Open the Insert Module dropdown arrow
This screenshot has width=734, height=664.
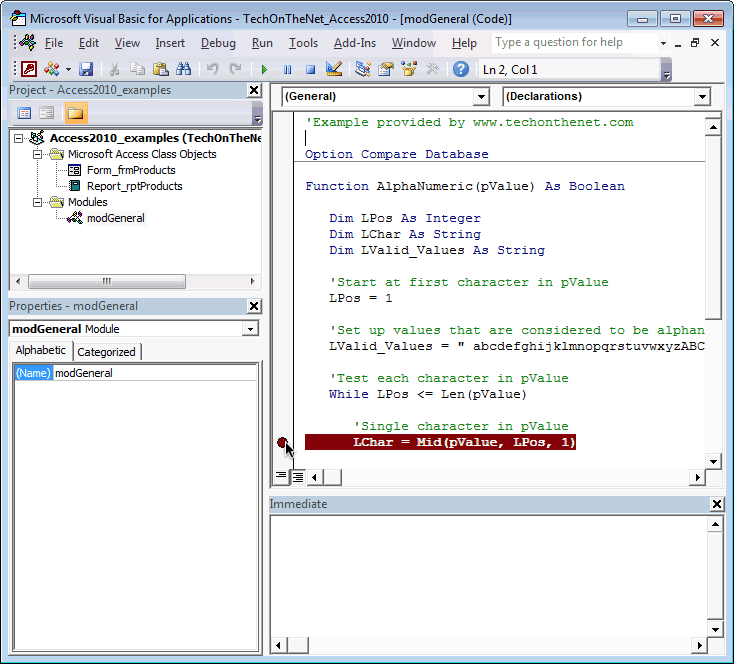click(x=68, y=69)
